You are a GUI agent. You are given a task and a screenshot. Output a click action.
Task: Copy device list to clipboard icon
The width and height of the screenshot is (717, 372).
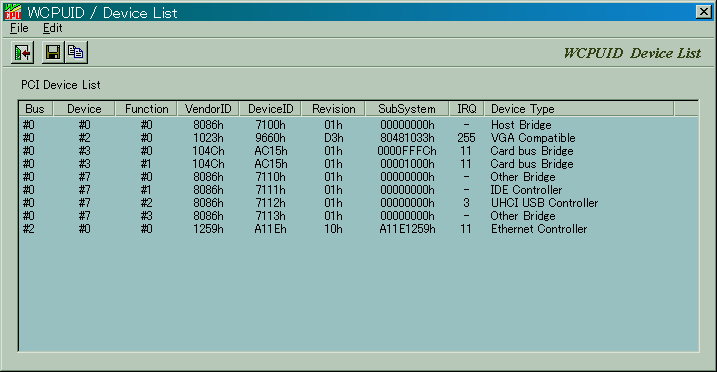pos(76,52)
